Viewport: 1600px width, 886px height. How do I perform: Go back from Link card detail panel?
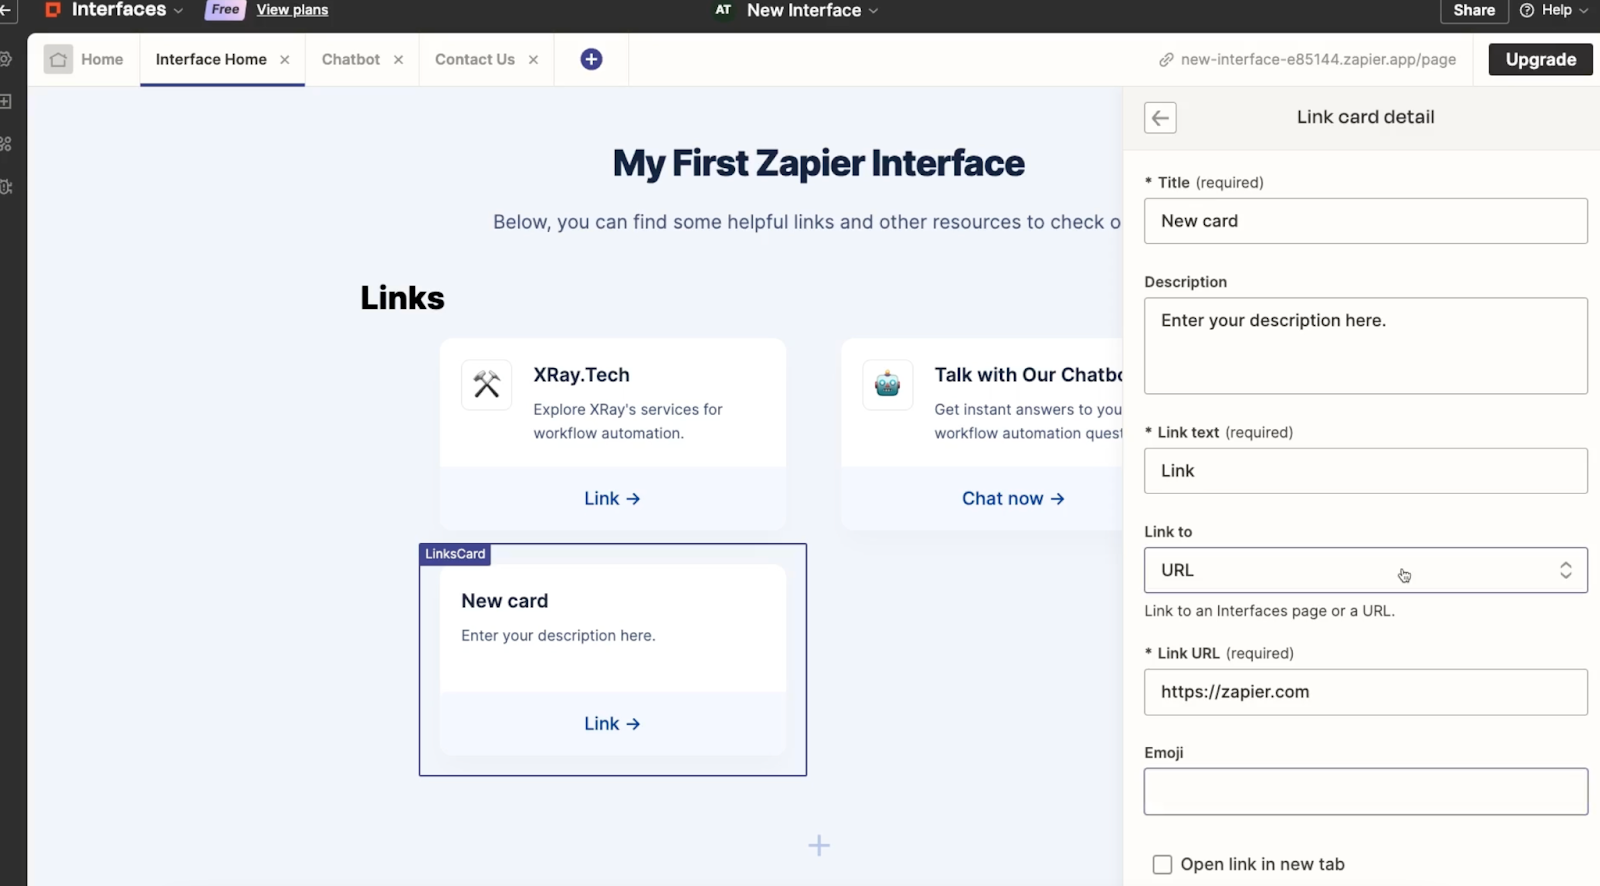point(1160,118)
